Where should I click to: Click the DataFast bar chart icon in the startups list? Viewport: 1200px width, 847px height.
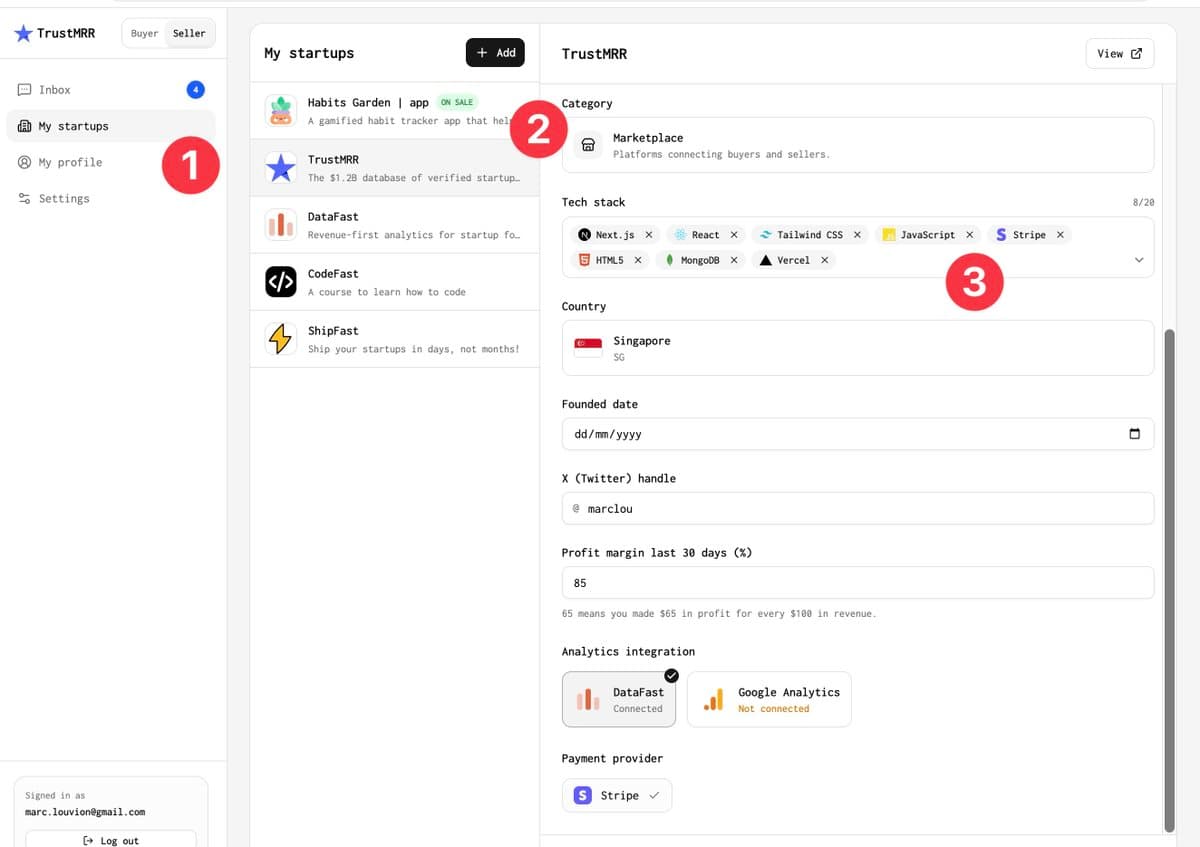point(281,224)
